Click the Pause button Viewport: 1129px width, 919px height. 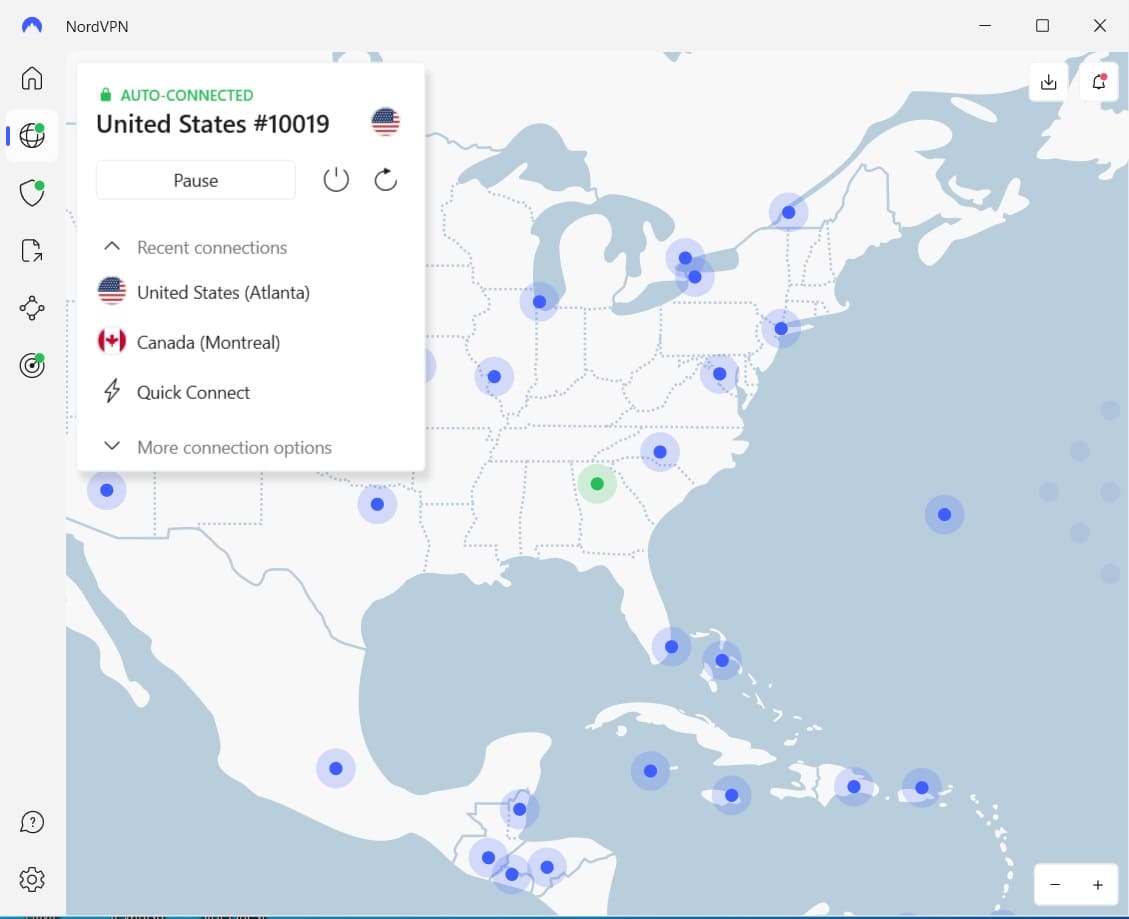(196, 180)
